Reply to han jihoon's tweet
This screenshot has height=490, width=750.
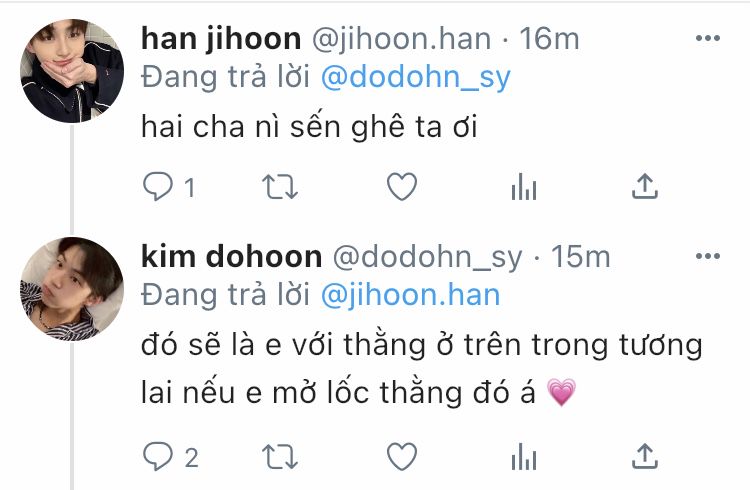[x=158, y=186]
